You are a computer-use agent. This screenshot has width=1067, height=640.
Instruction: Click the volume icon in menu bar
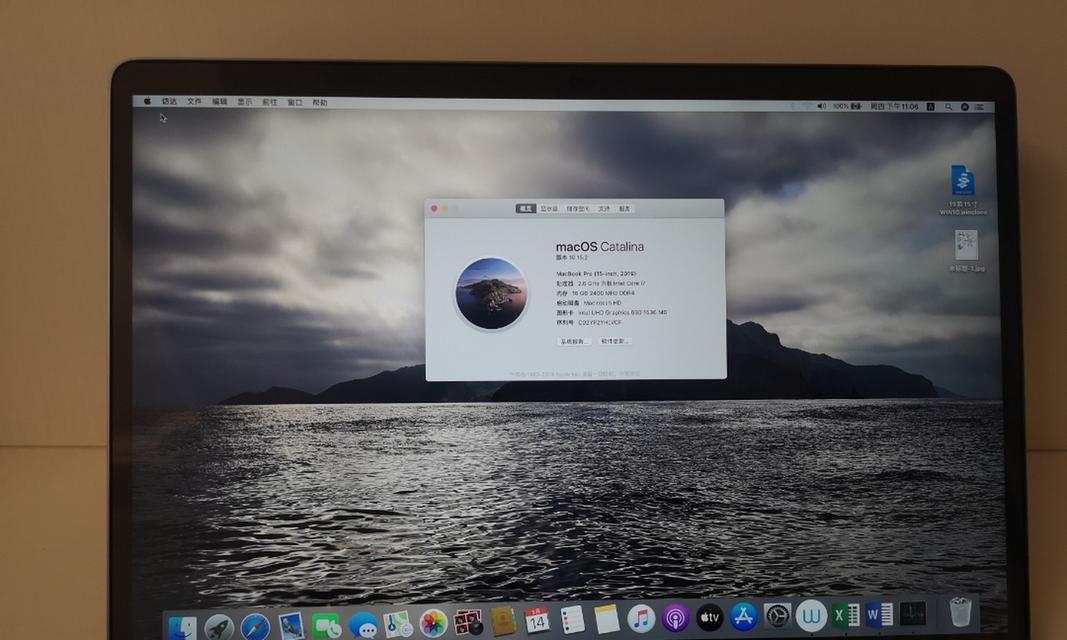pos(821,106)
